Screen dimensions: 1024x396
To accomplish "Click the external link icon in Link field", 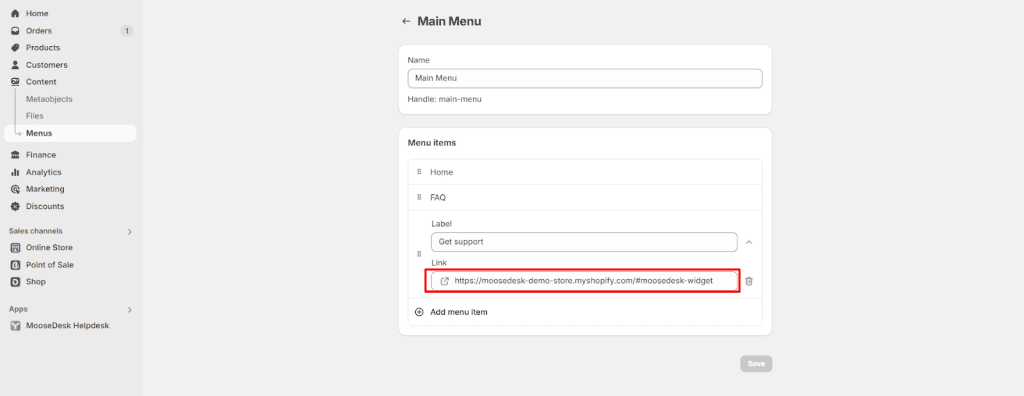I will coord(445,281).
